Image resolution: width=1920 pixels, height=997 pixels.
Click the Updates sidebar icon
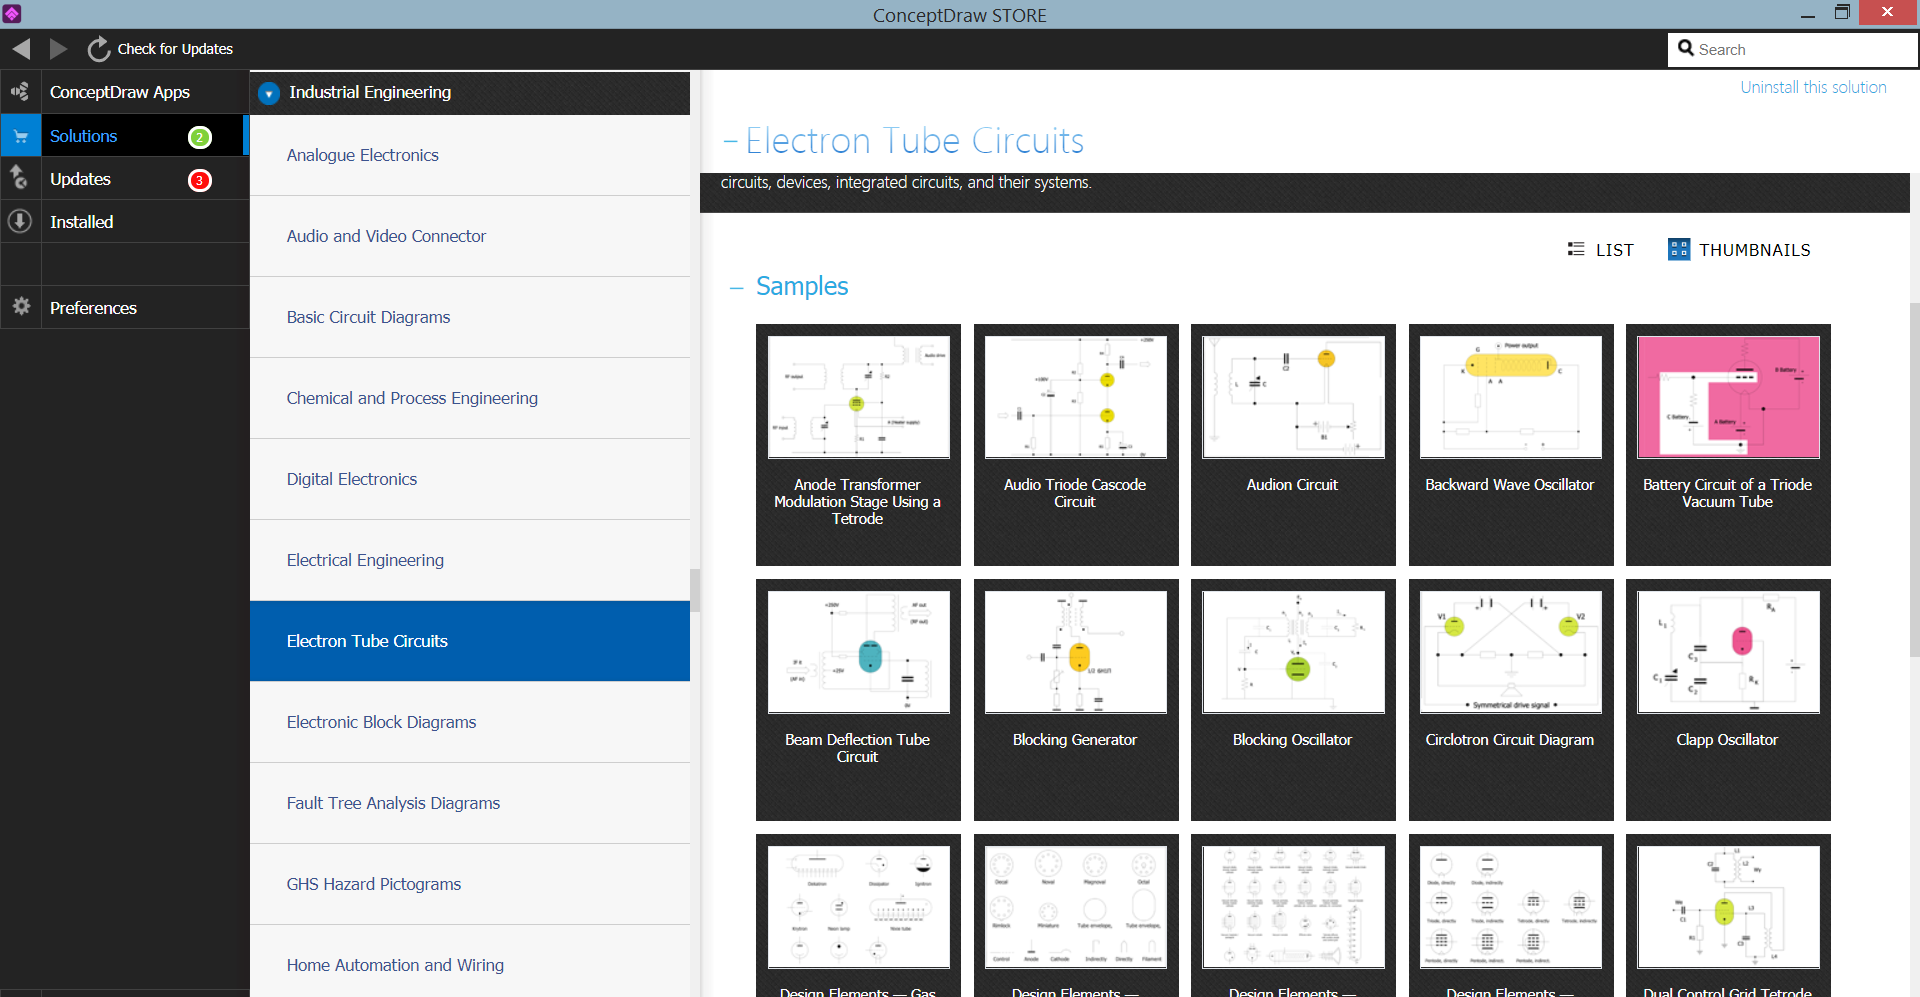20,179
